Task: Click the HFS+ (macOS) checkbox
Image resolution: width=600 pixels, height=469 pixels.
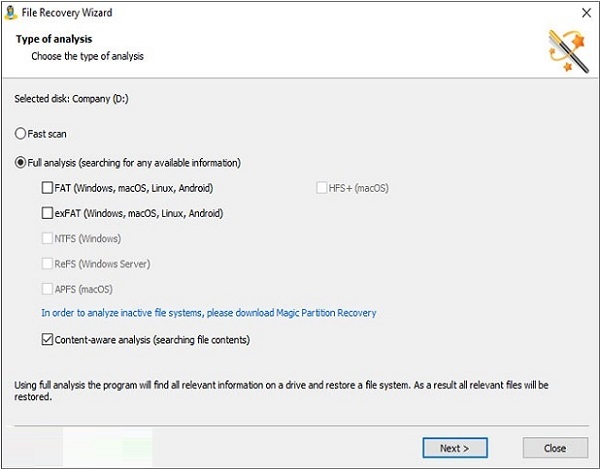Action: (321, 188)
